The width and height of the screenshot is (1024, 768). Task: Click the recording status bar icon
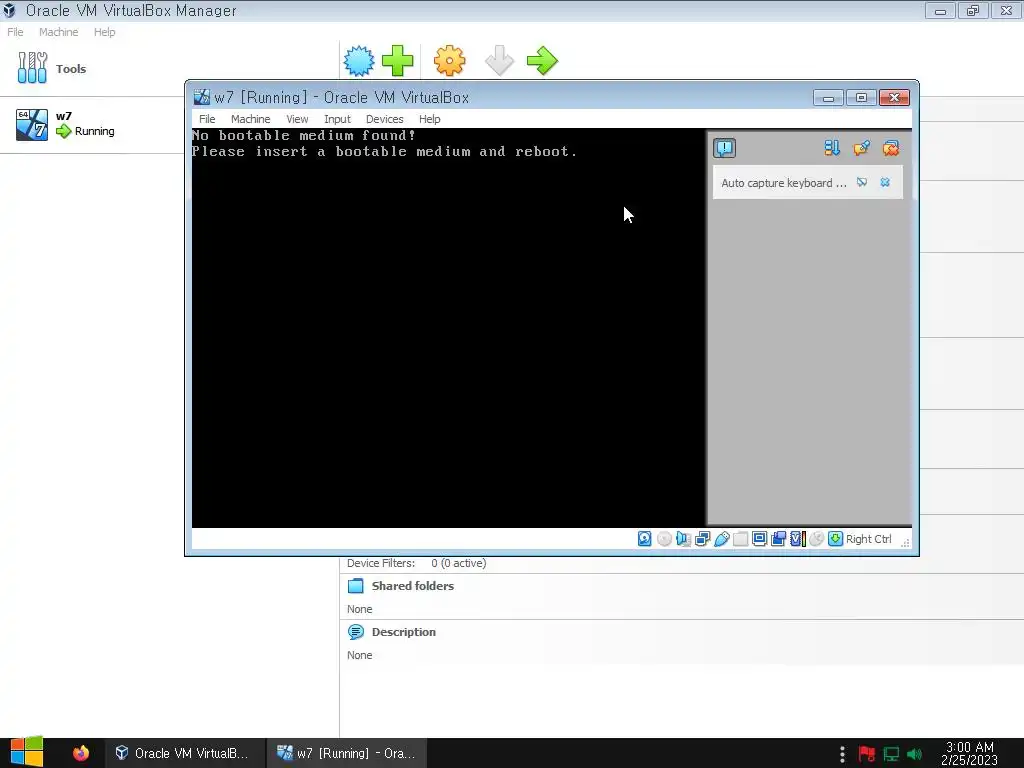(x=778, y=539)
